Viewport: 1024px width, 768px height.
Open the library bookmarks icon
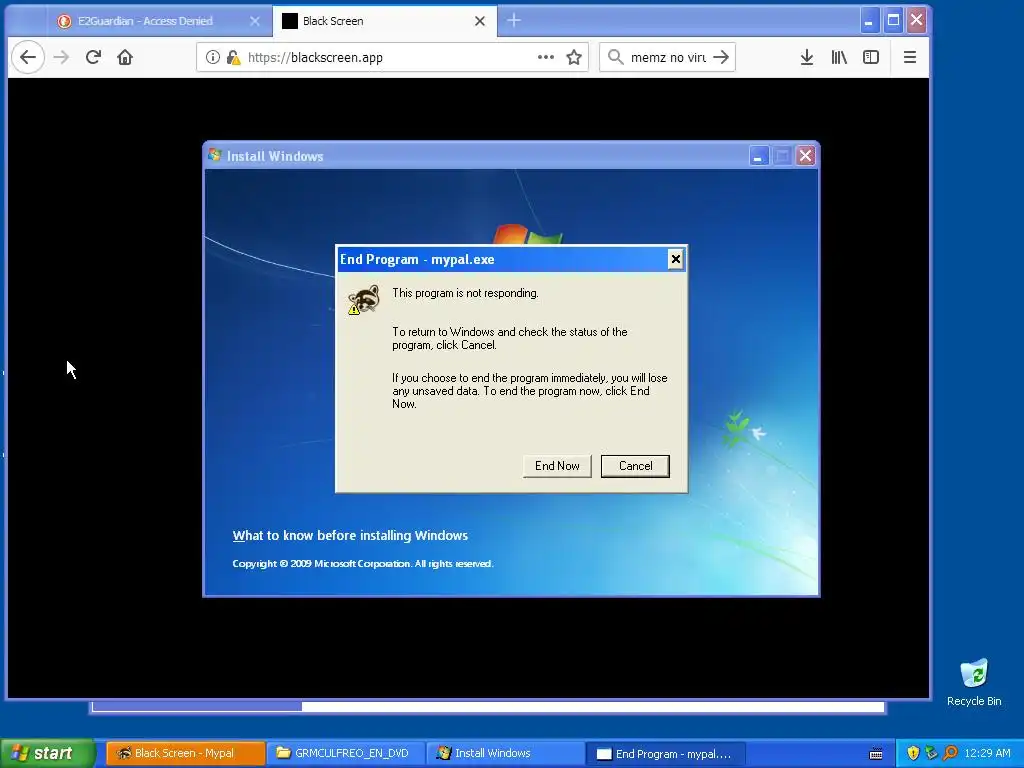(x=839, y=57)
